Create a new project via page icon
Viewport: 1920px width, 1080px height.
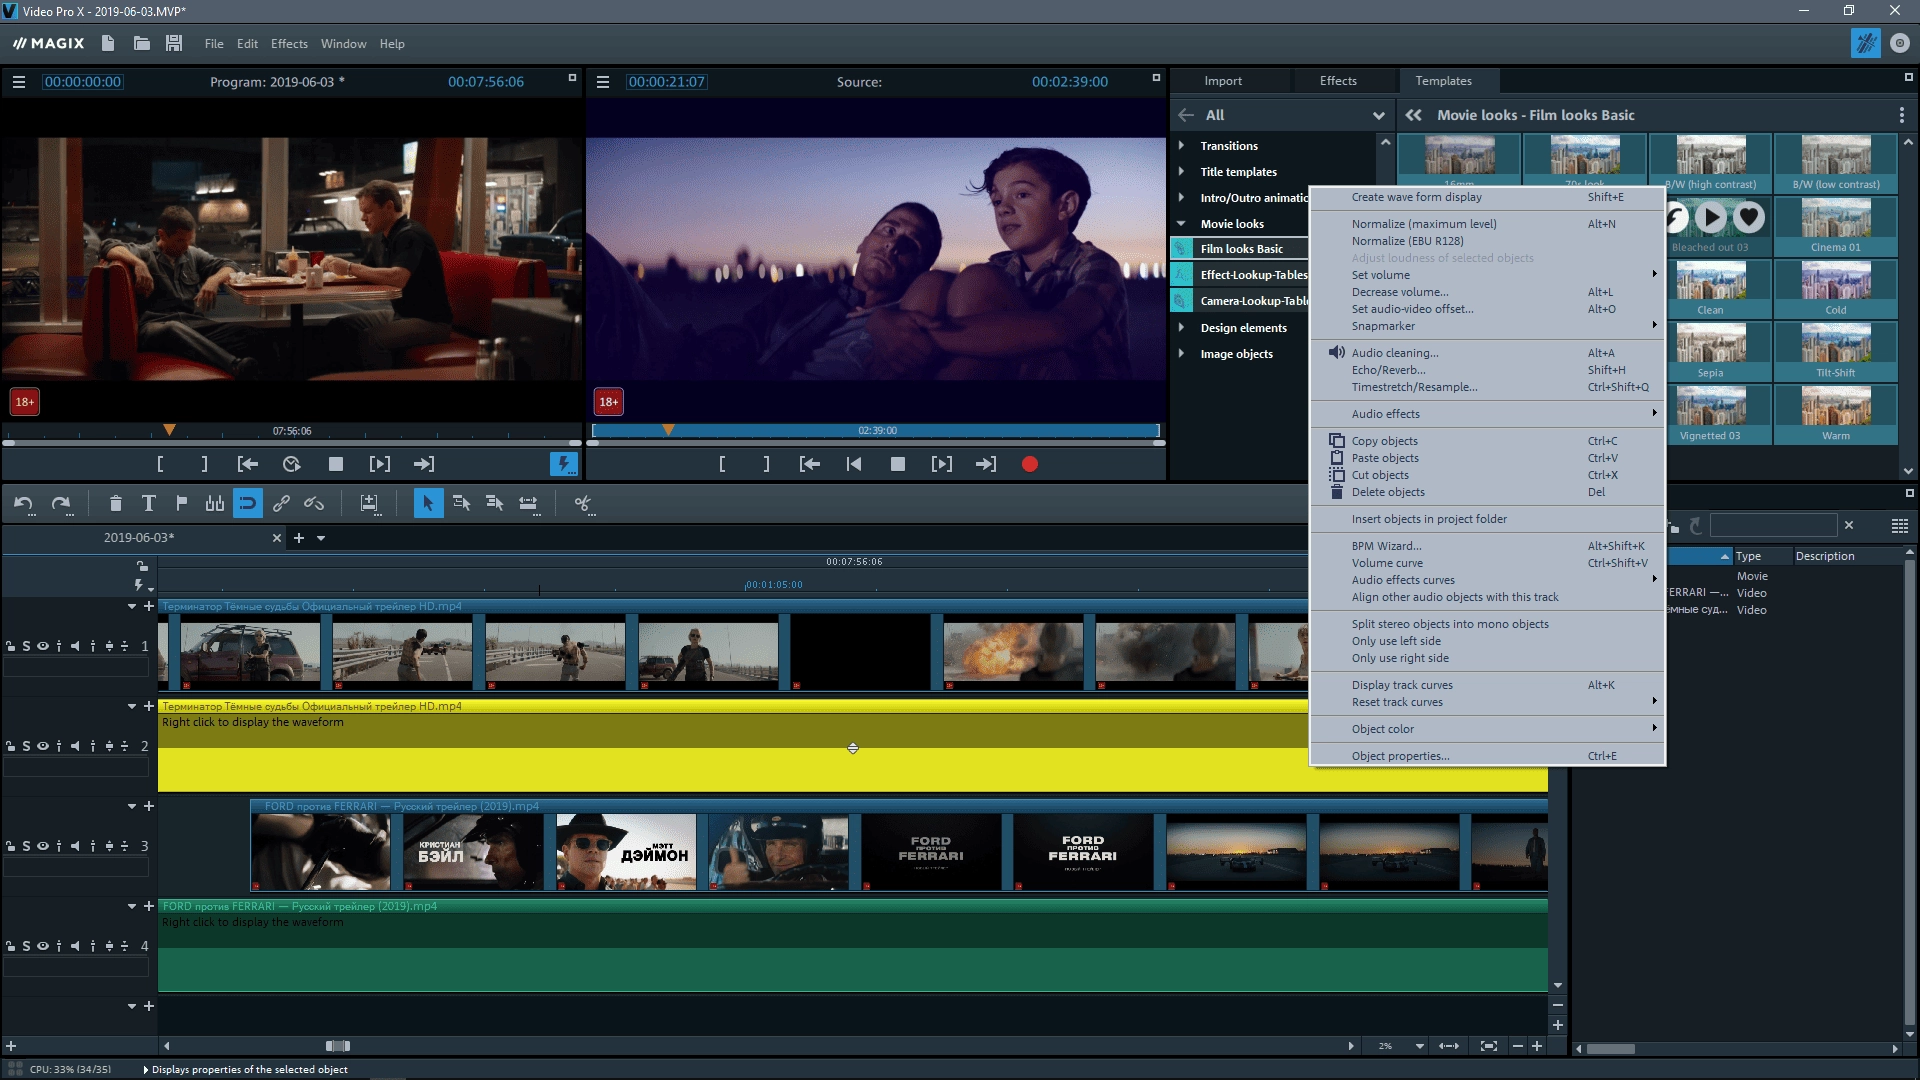click(108, 43)
